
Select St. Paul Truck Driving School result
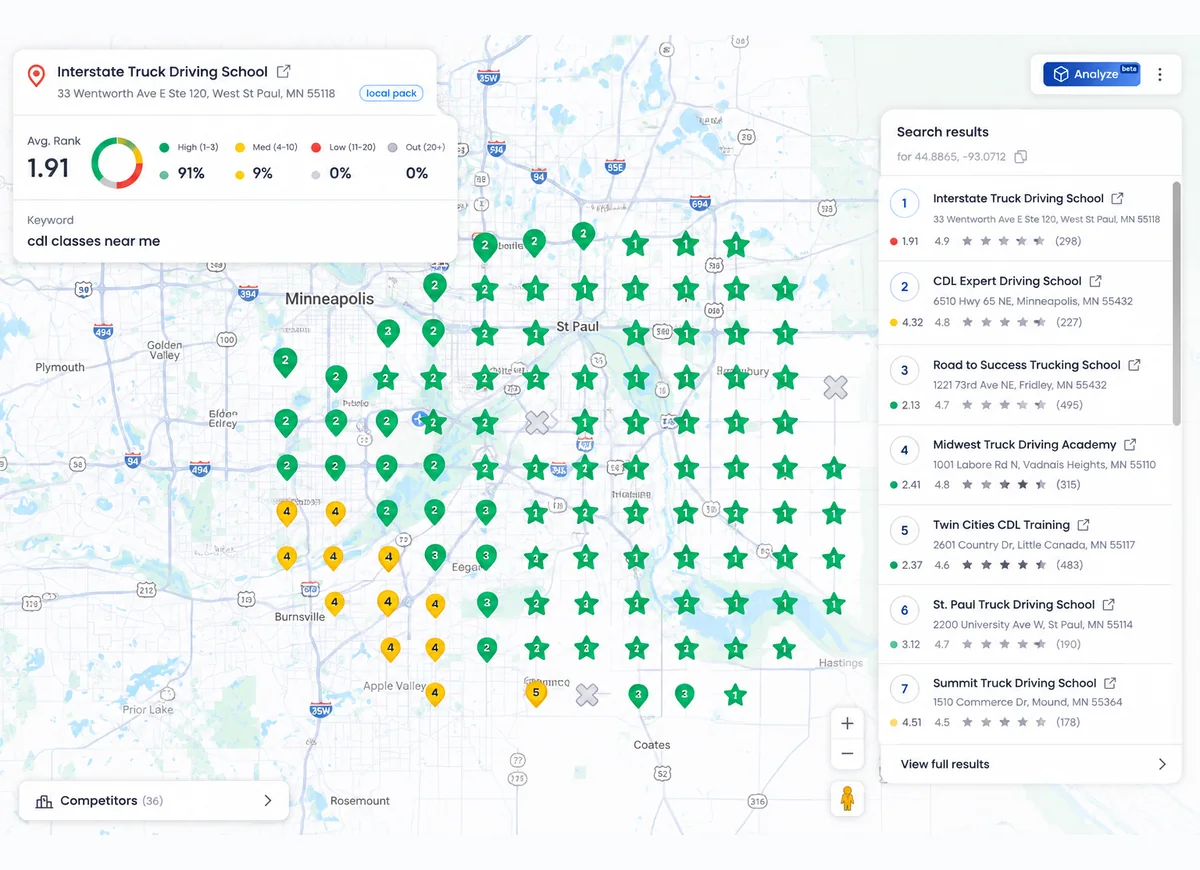click(1026, 624)
